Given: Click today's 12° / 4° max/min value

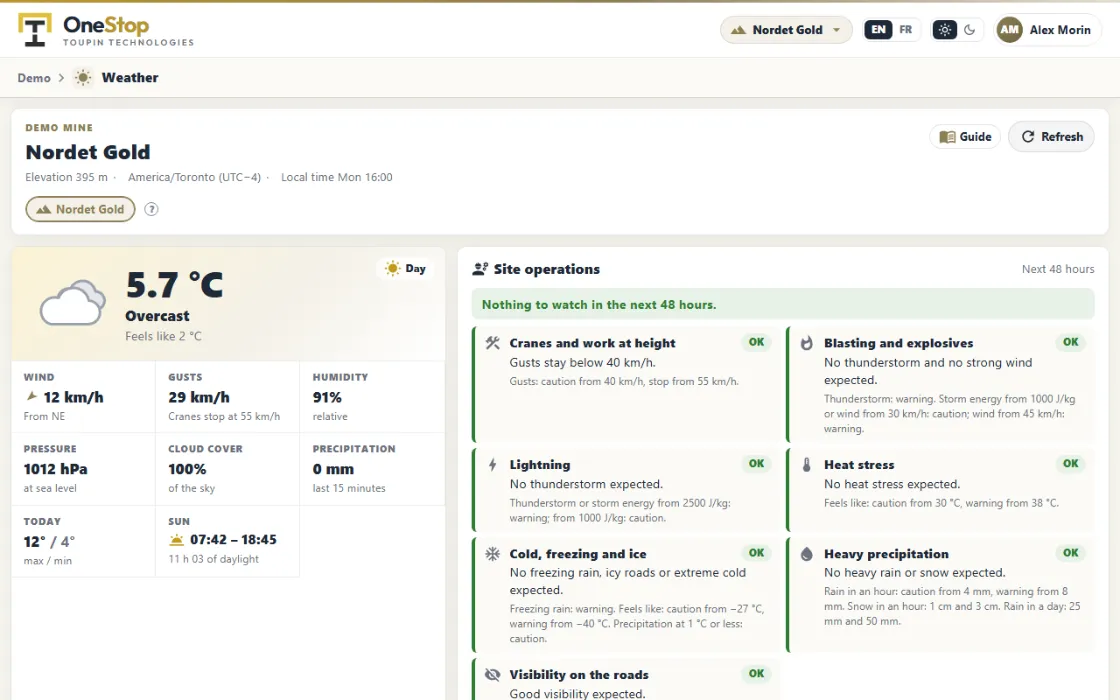Looking at the screenshot, I should 49,541.
